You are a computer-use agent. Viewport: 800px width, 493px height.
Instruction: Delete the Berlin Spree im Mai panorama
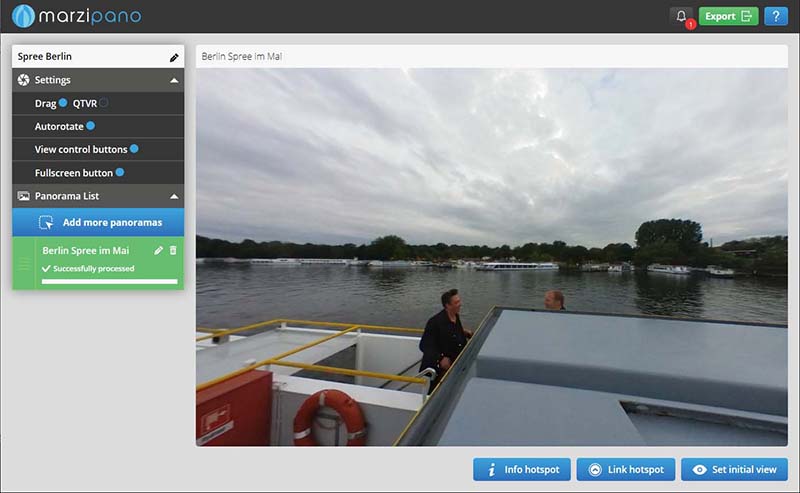click(x=173, y=250)
